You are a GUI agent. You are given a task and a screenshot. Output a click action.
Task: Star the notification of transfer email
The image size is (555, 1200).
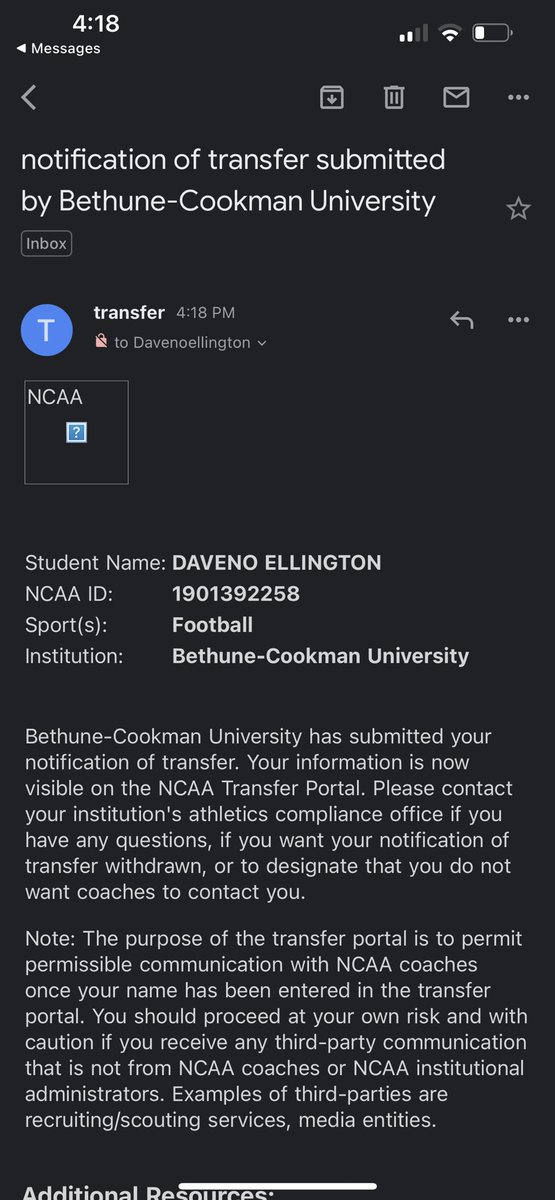pos(518,208)
